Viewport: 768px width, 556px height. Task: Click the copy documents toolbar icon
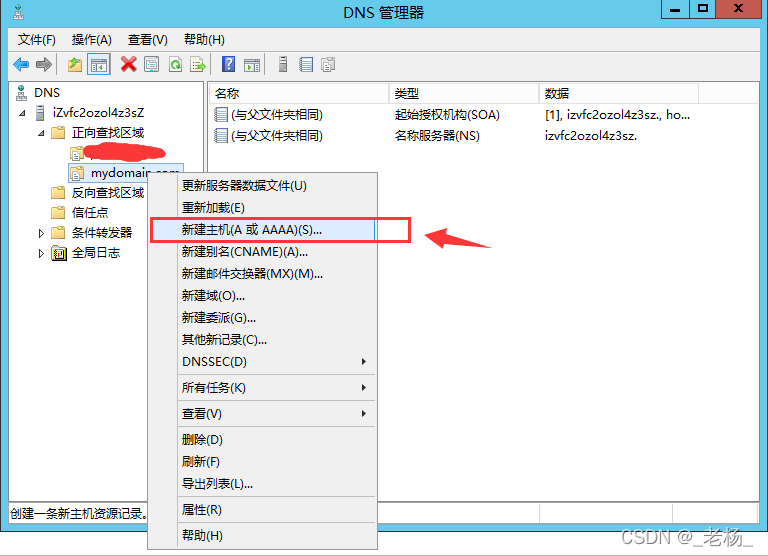328,64
